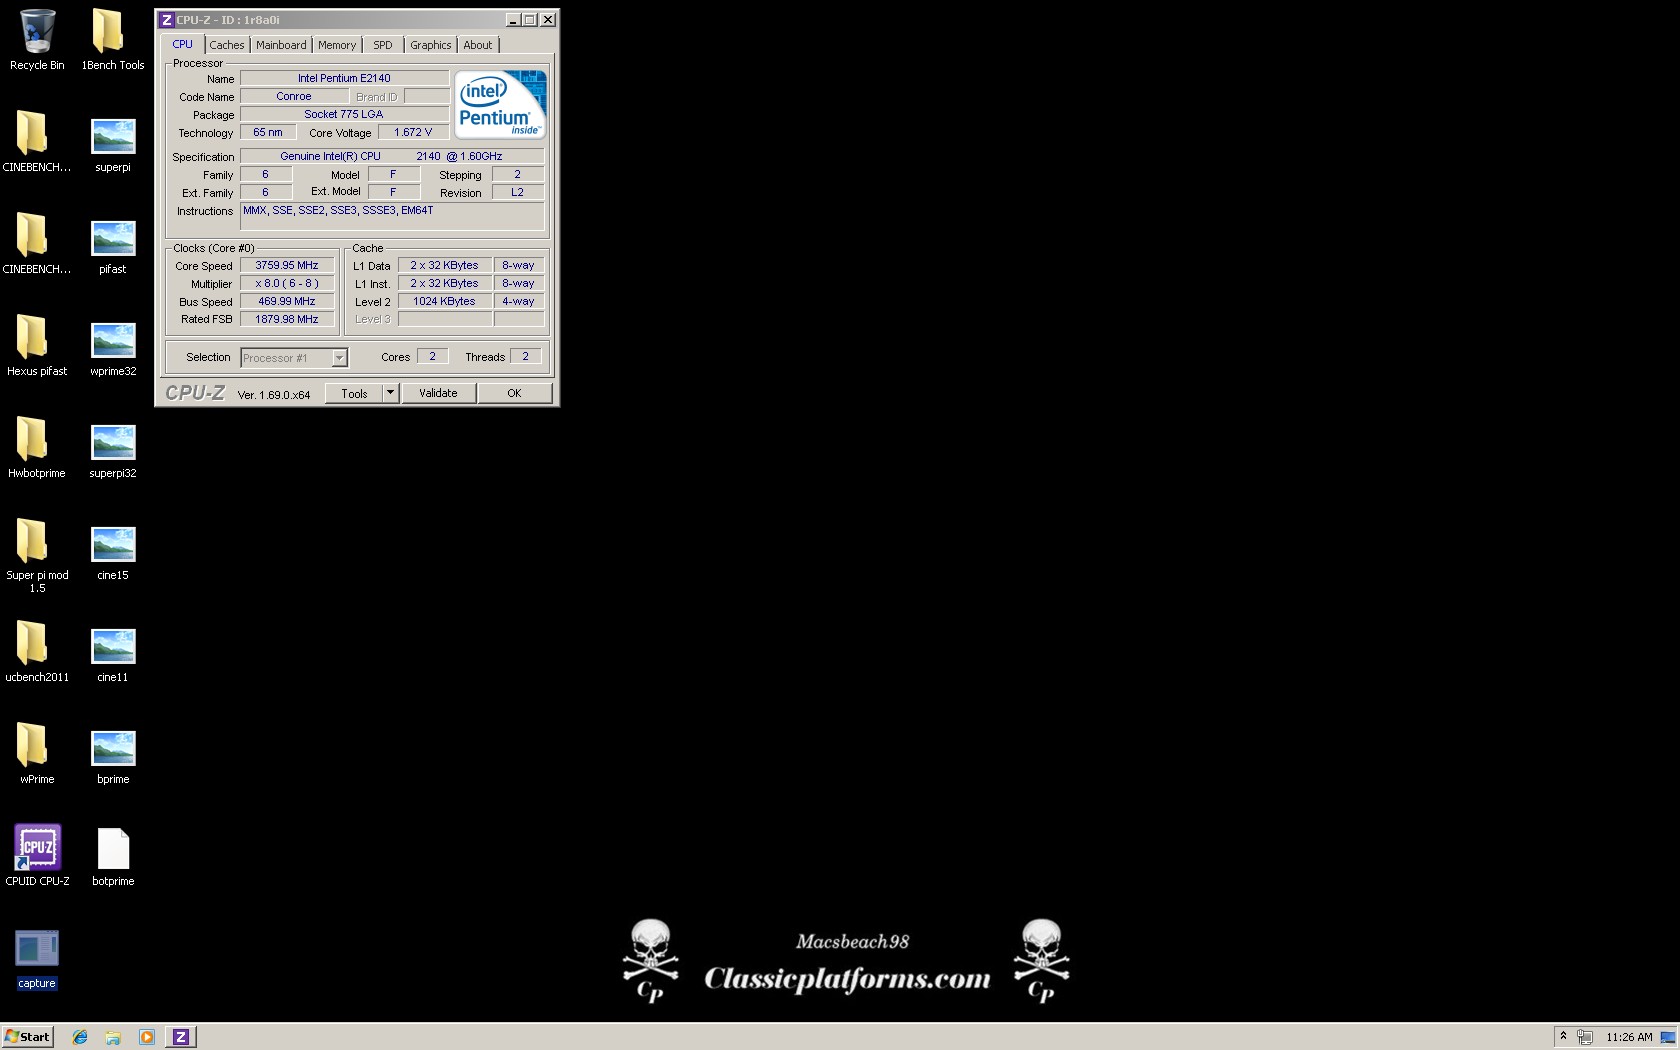Select the superpi image file icon
Image resolution: width=1680 pixels, height=1050 pixels.
point(113,144)
